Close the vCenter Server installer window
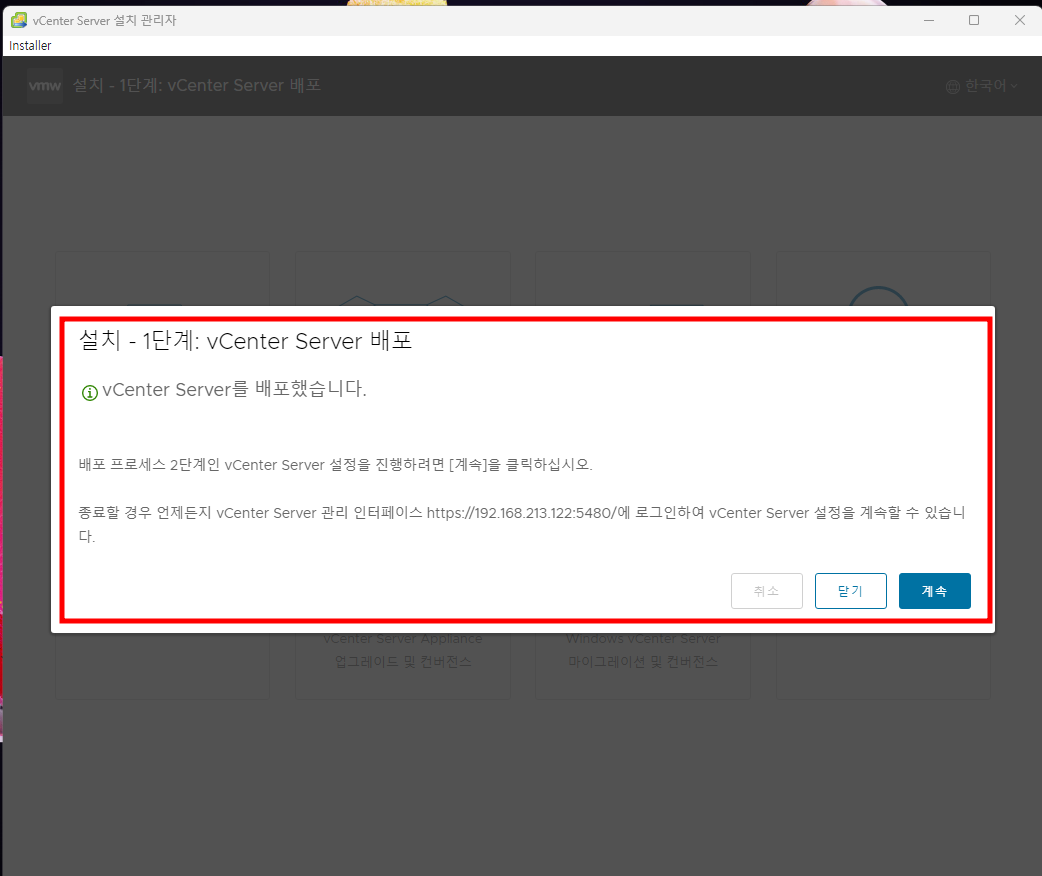1042x876 pixels. 1019,20
